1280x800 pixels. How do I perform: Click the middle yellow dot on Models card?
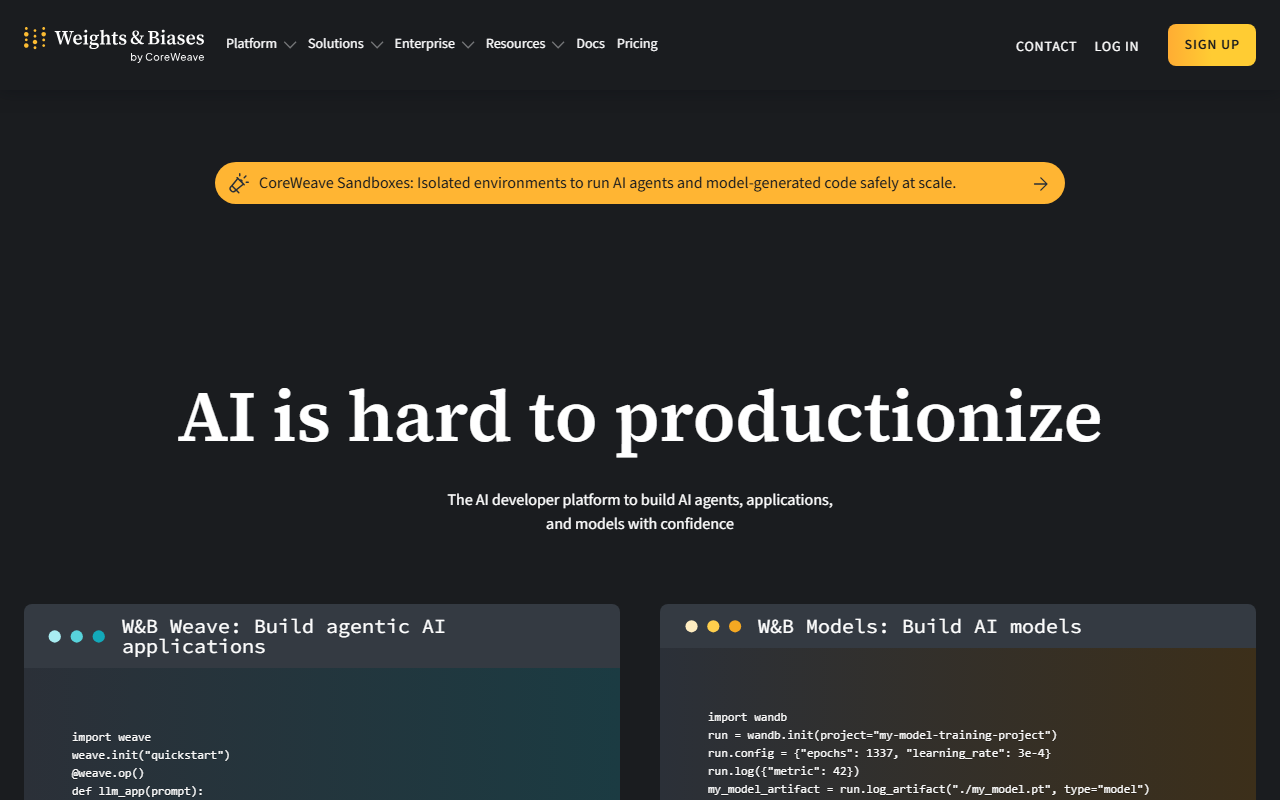pyautogui.click(x=713, y=626)
